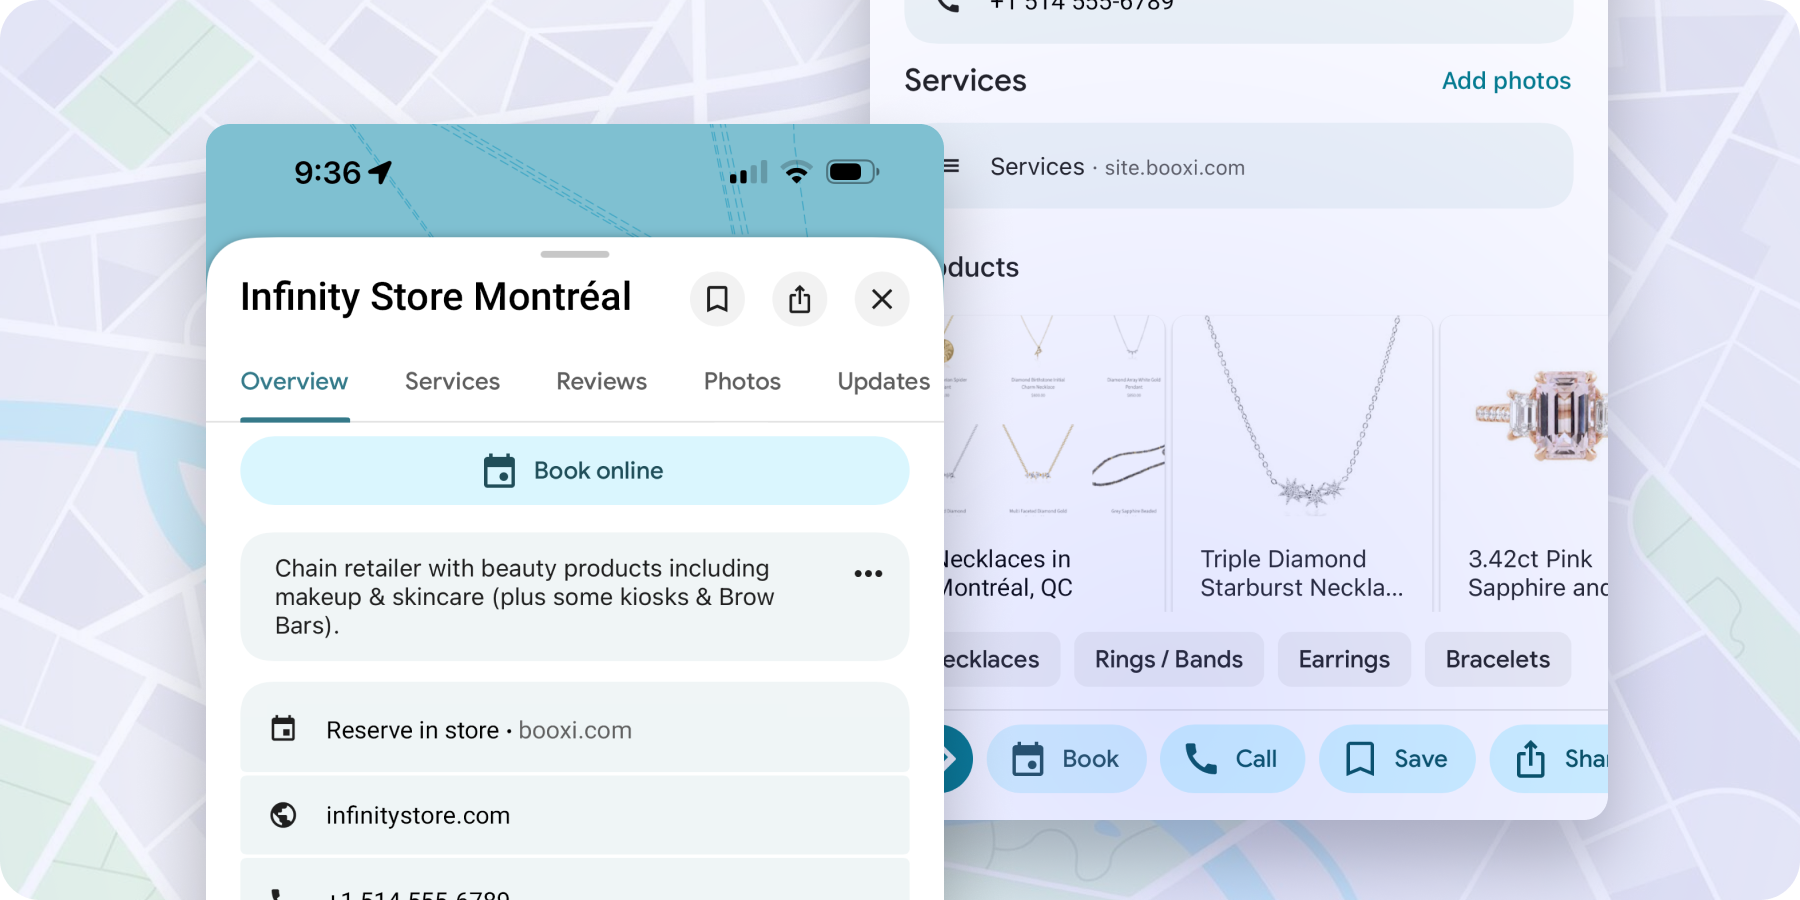The image size is (1800, 900).
Task: Click the Book chip in bottom action bar
Action: pyautogui.click(x=1066, y=759)
